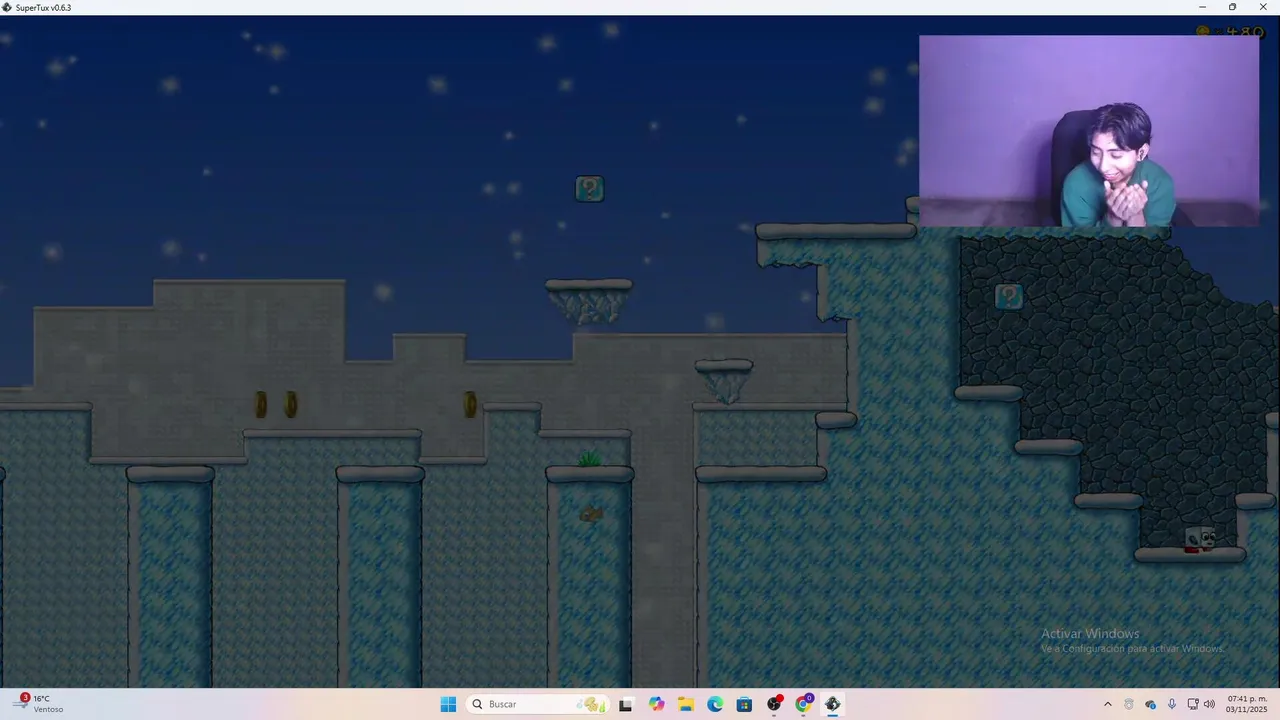Click the coin counter icon at top right

tap(1203, 32)
